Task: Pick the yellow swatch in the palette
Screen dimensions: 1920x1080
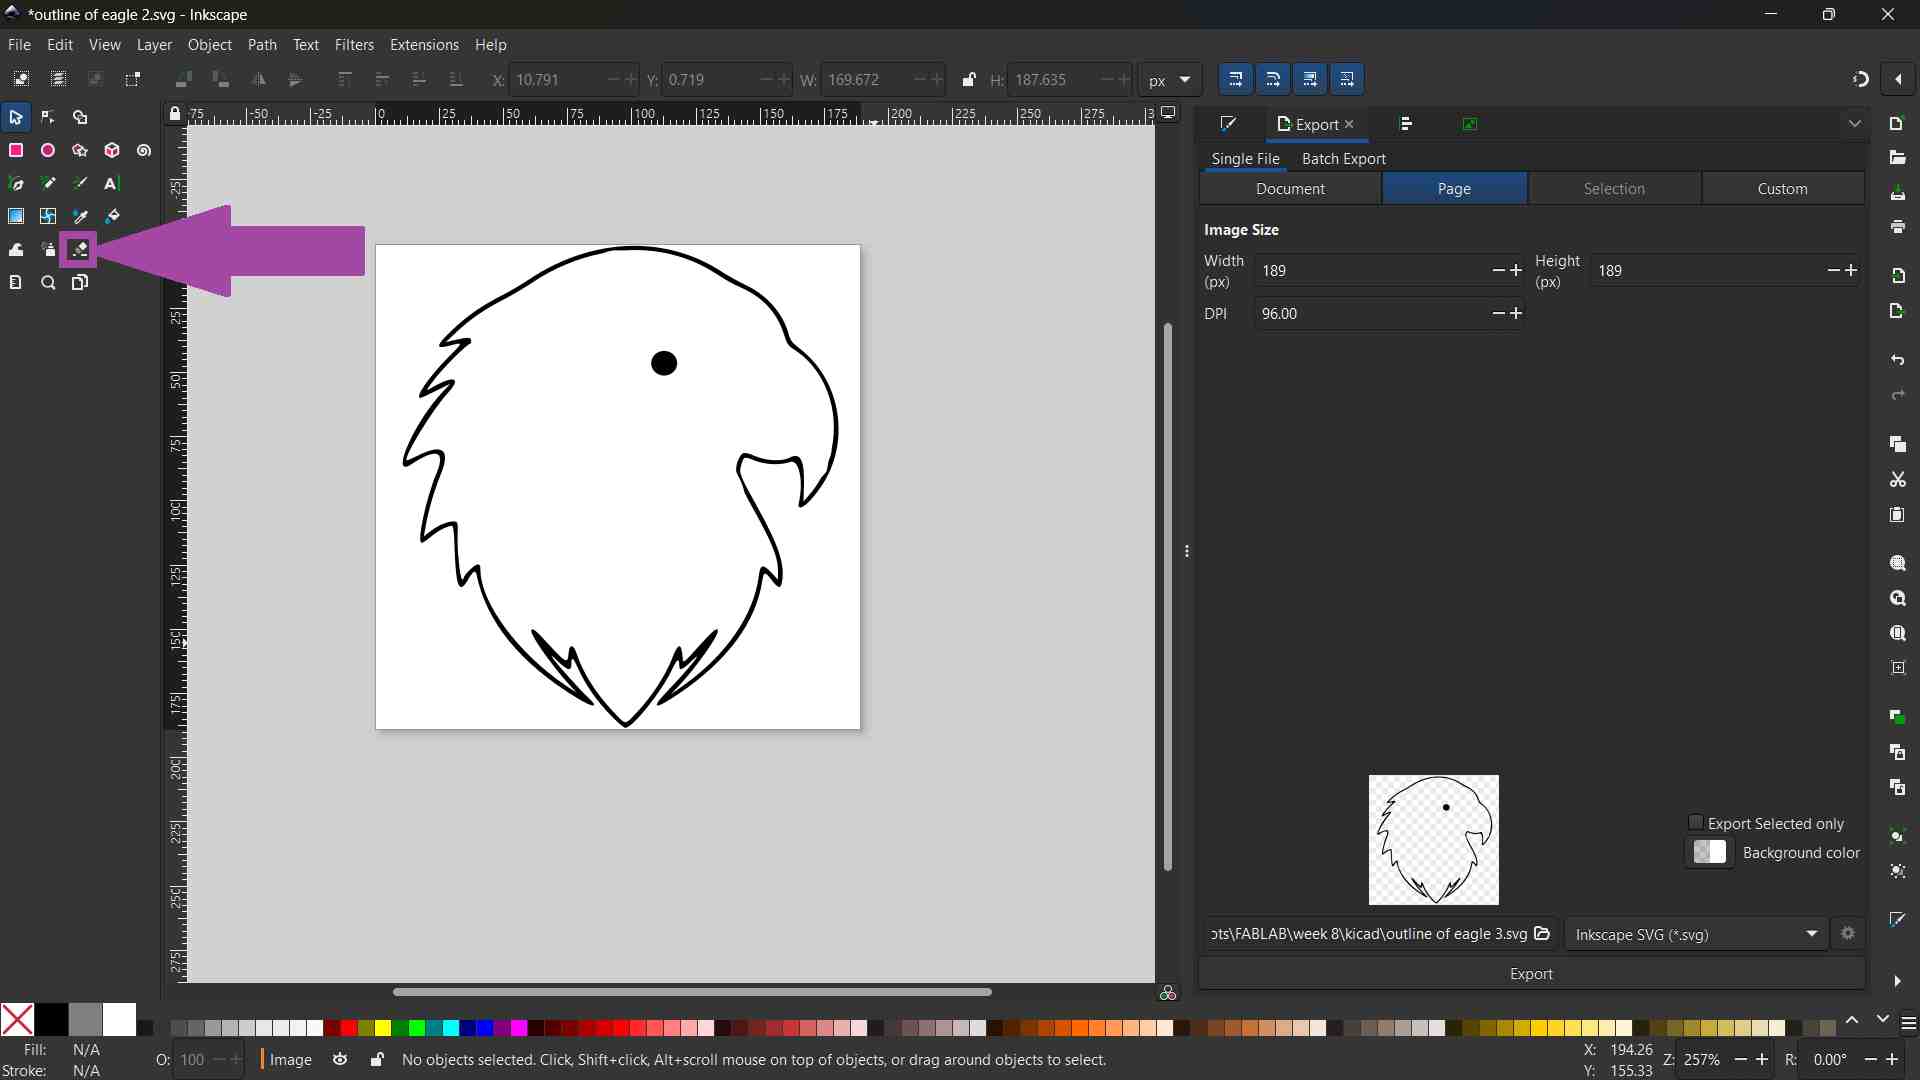Action: tap(383, 1028)
